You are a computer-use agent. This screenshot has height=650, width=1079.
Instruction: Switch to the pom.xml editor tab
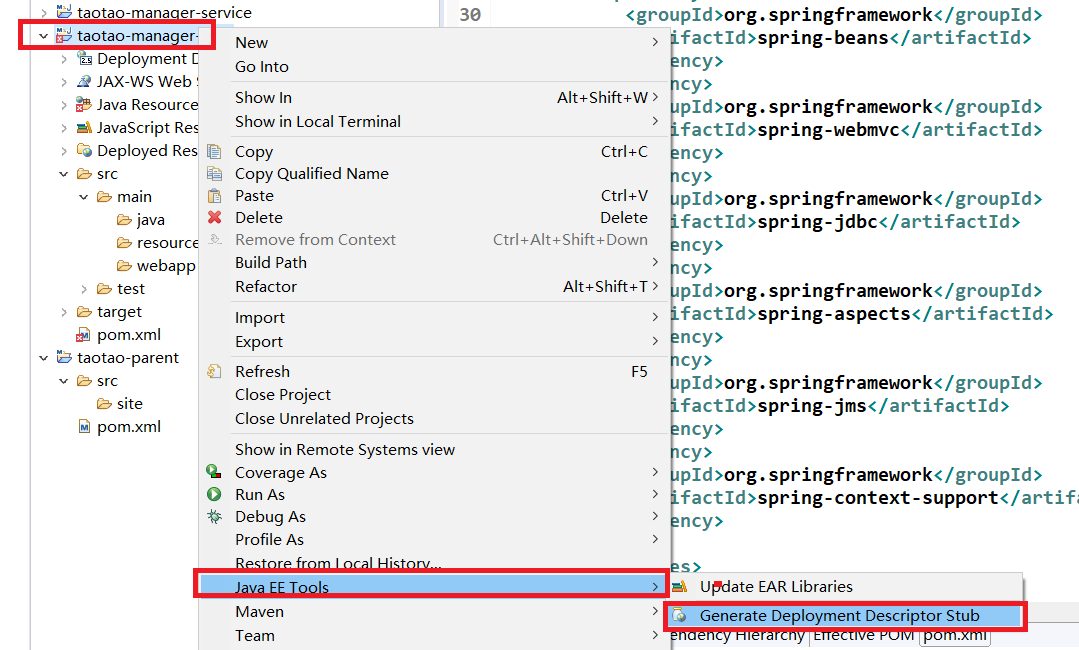(x=955, y=635)
